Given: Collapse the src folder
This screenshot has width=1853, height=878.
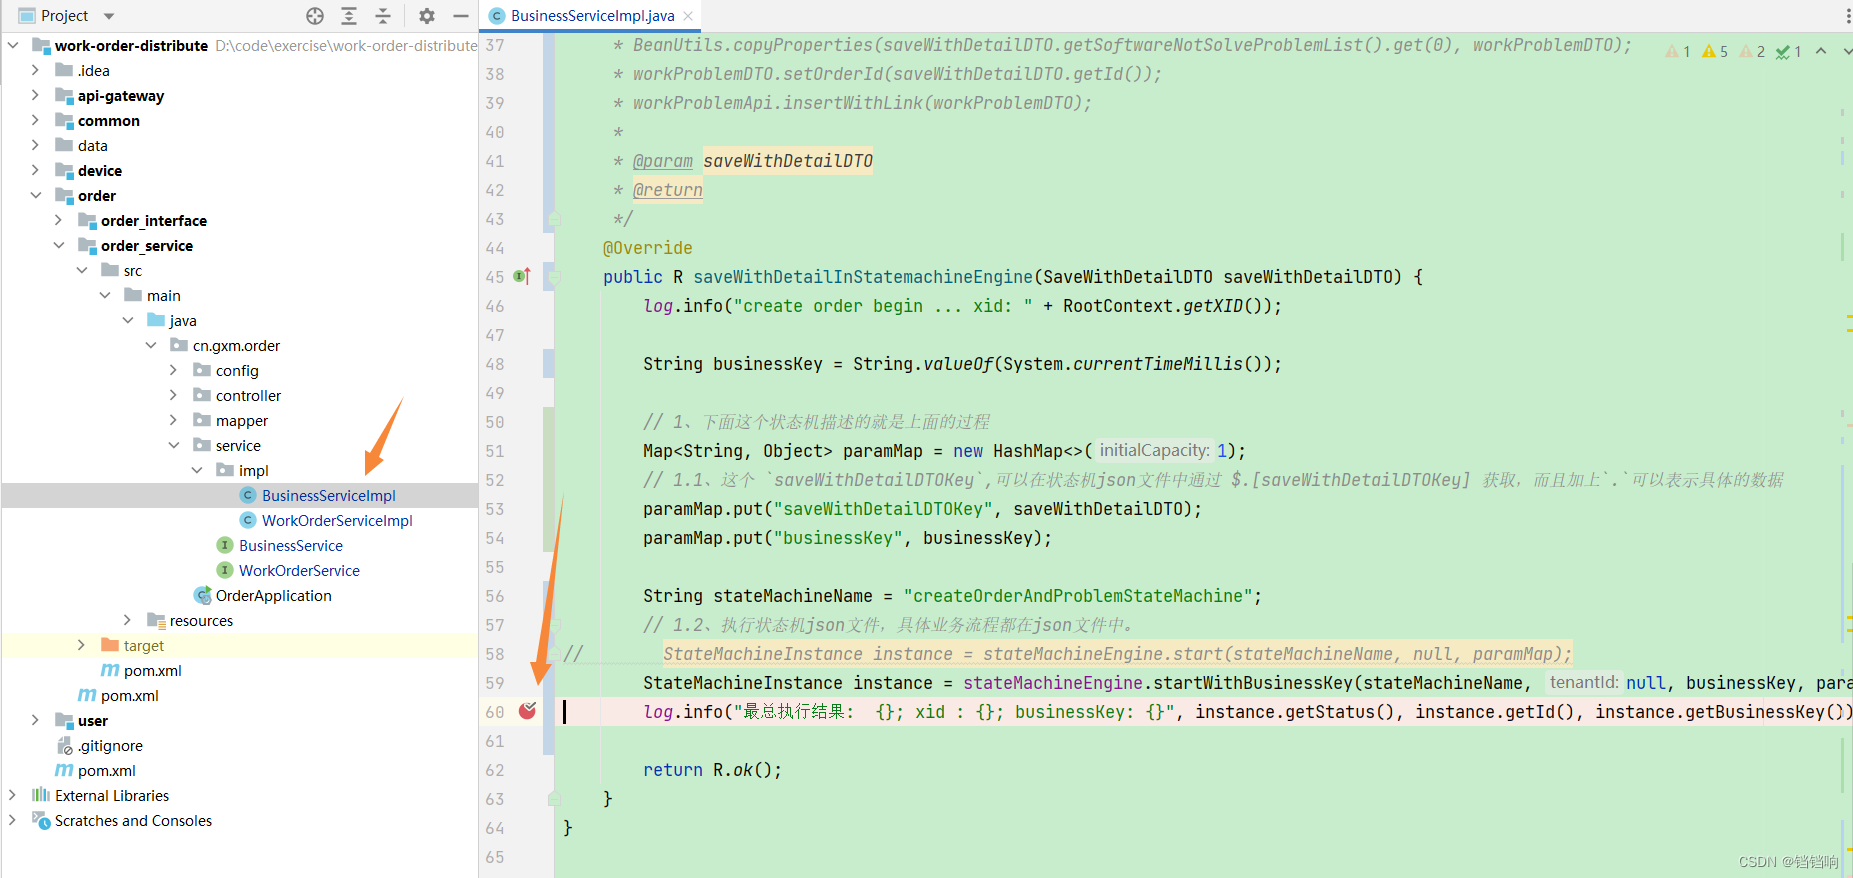Looking at the screenshot, I should 82,270.
